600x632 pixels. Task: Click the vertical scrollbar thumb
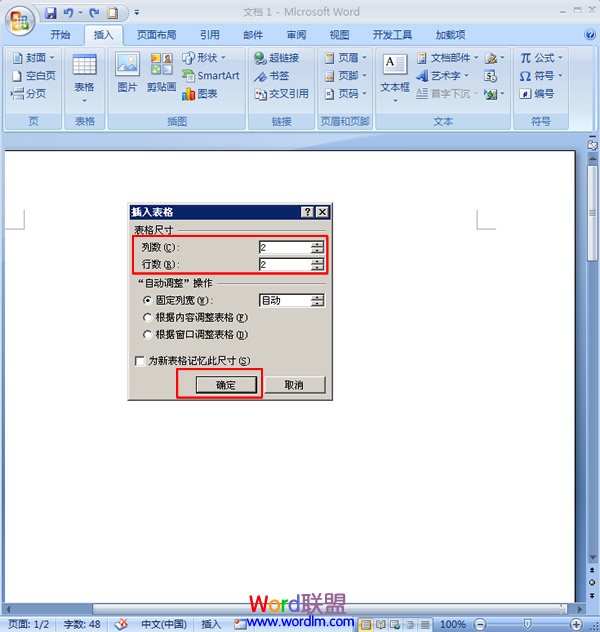coord(592,214)
